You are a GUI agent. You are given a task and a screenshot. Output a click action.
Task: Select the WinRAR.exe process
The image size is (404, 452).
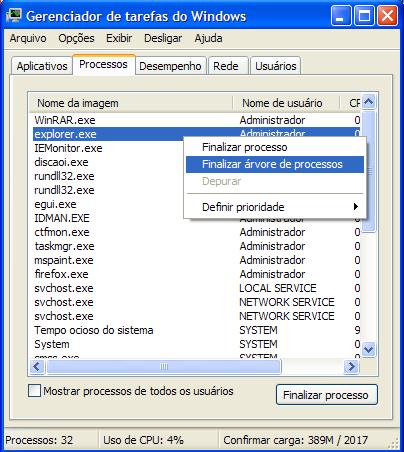coord(196,120)
